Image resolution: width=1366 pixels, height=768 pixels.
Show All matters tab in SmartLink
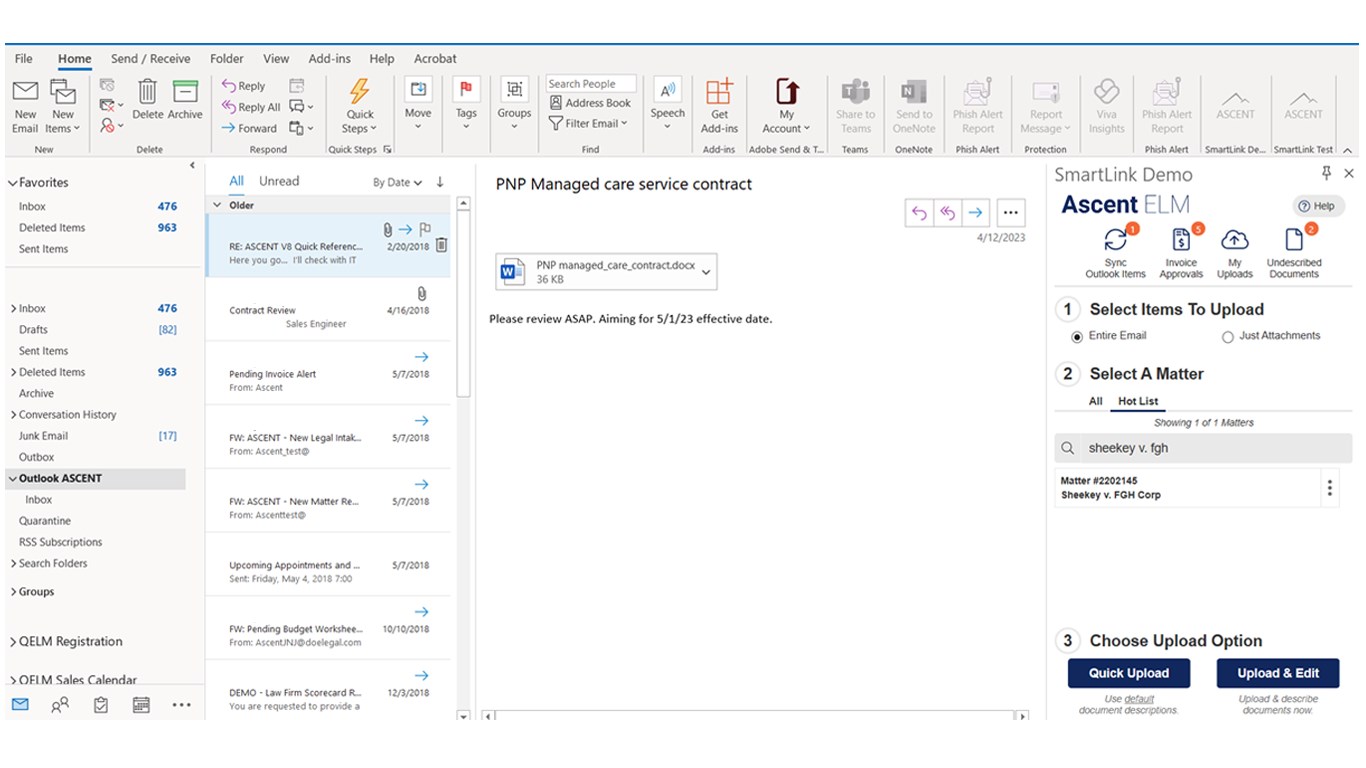point(1096,401)
